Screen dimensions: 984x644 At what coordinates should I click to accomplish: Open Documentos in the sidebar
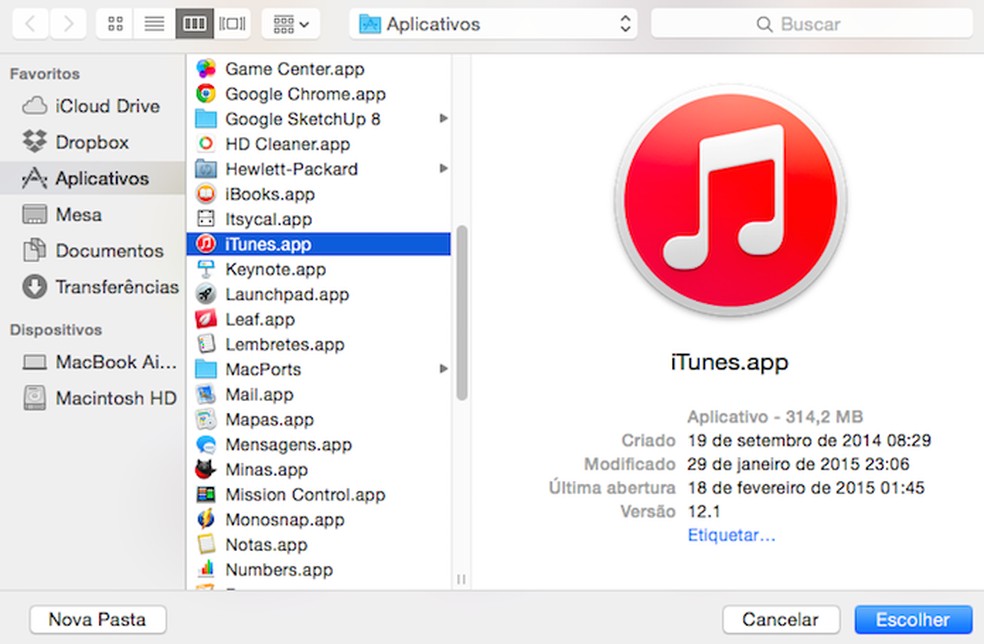(x=93, y=250)
